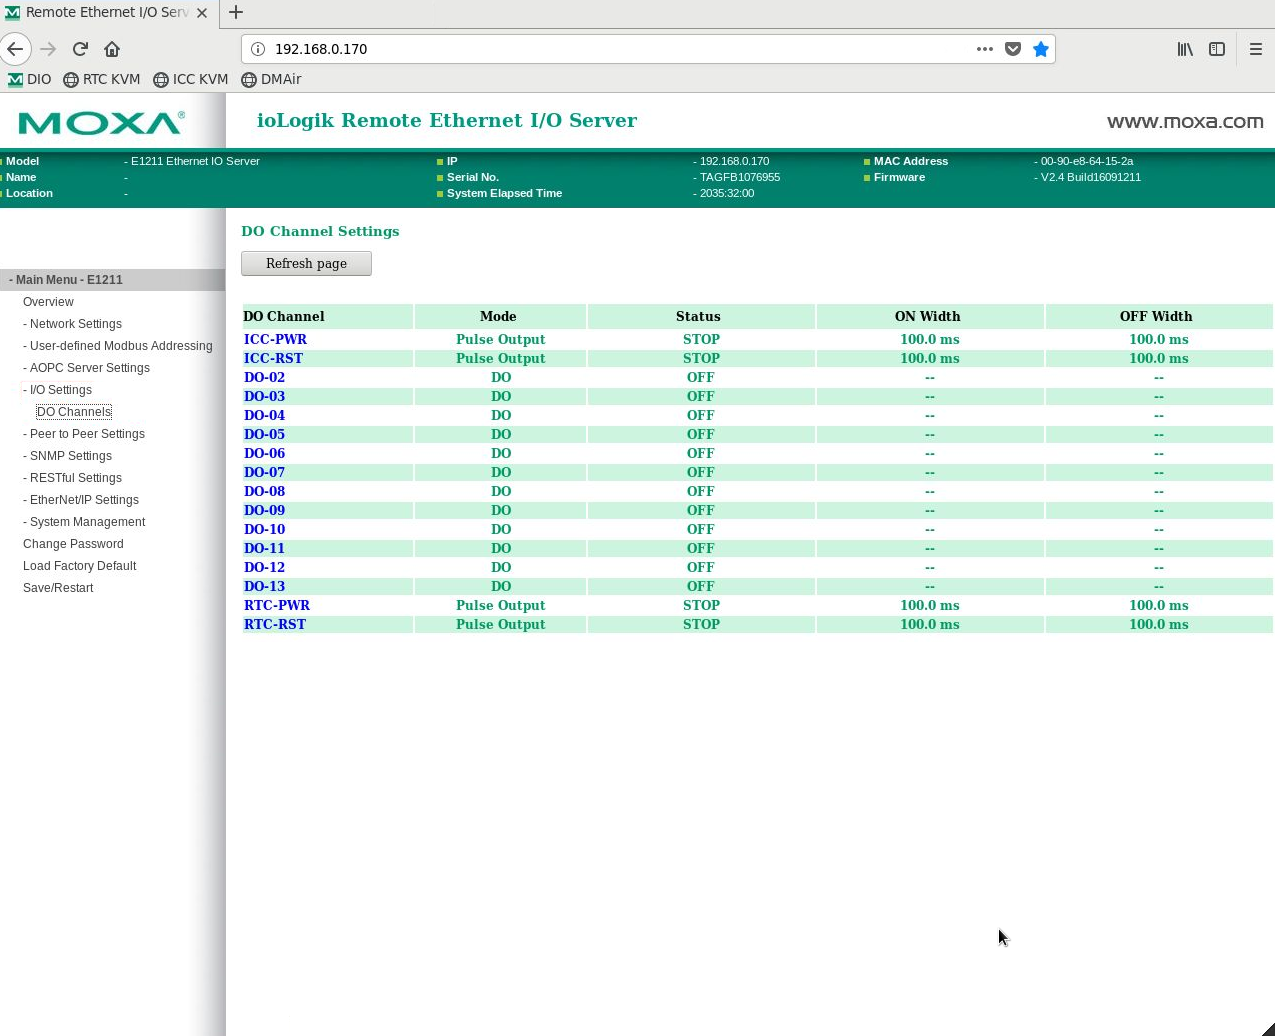Open the ICC-PWR channel link
The image size is (1275, 1036).
275,339
